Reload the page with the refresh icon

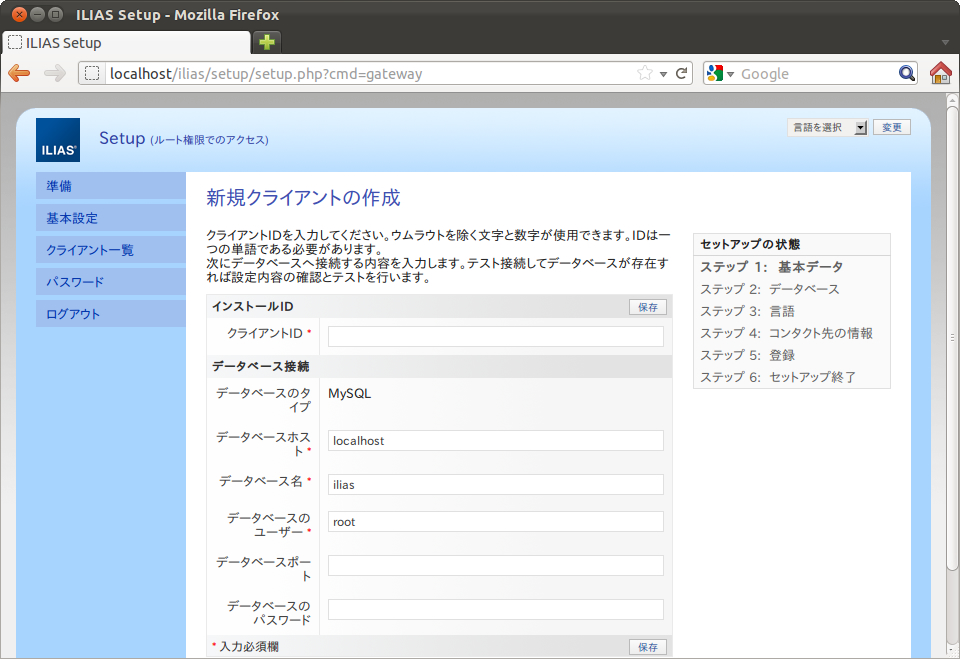(682, 73)
